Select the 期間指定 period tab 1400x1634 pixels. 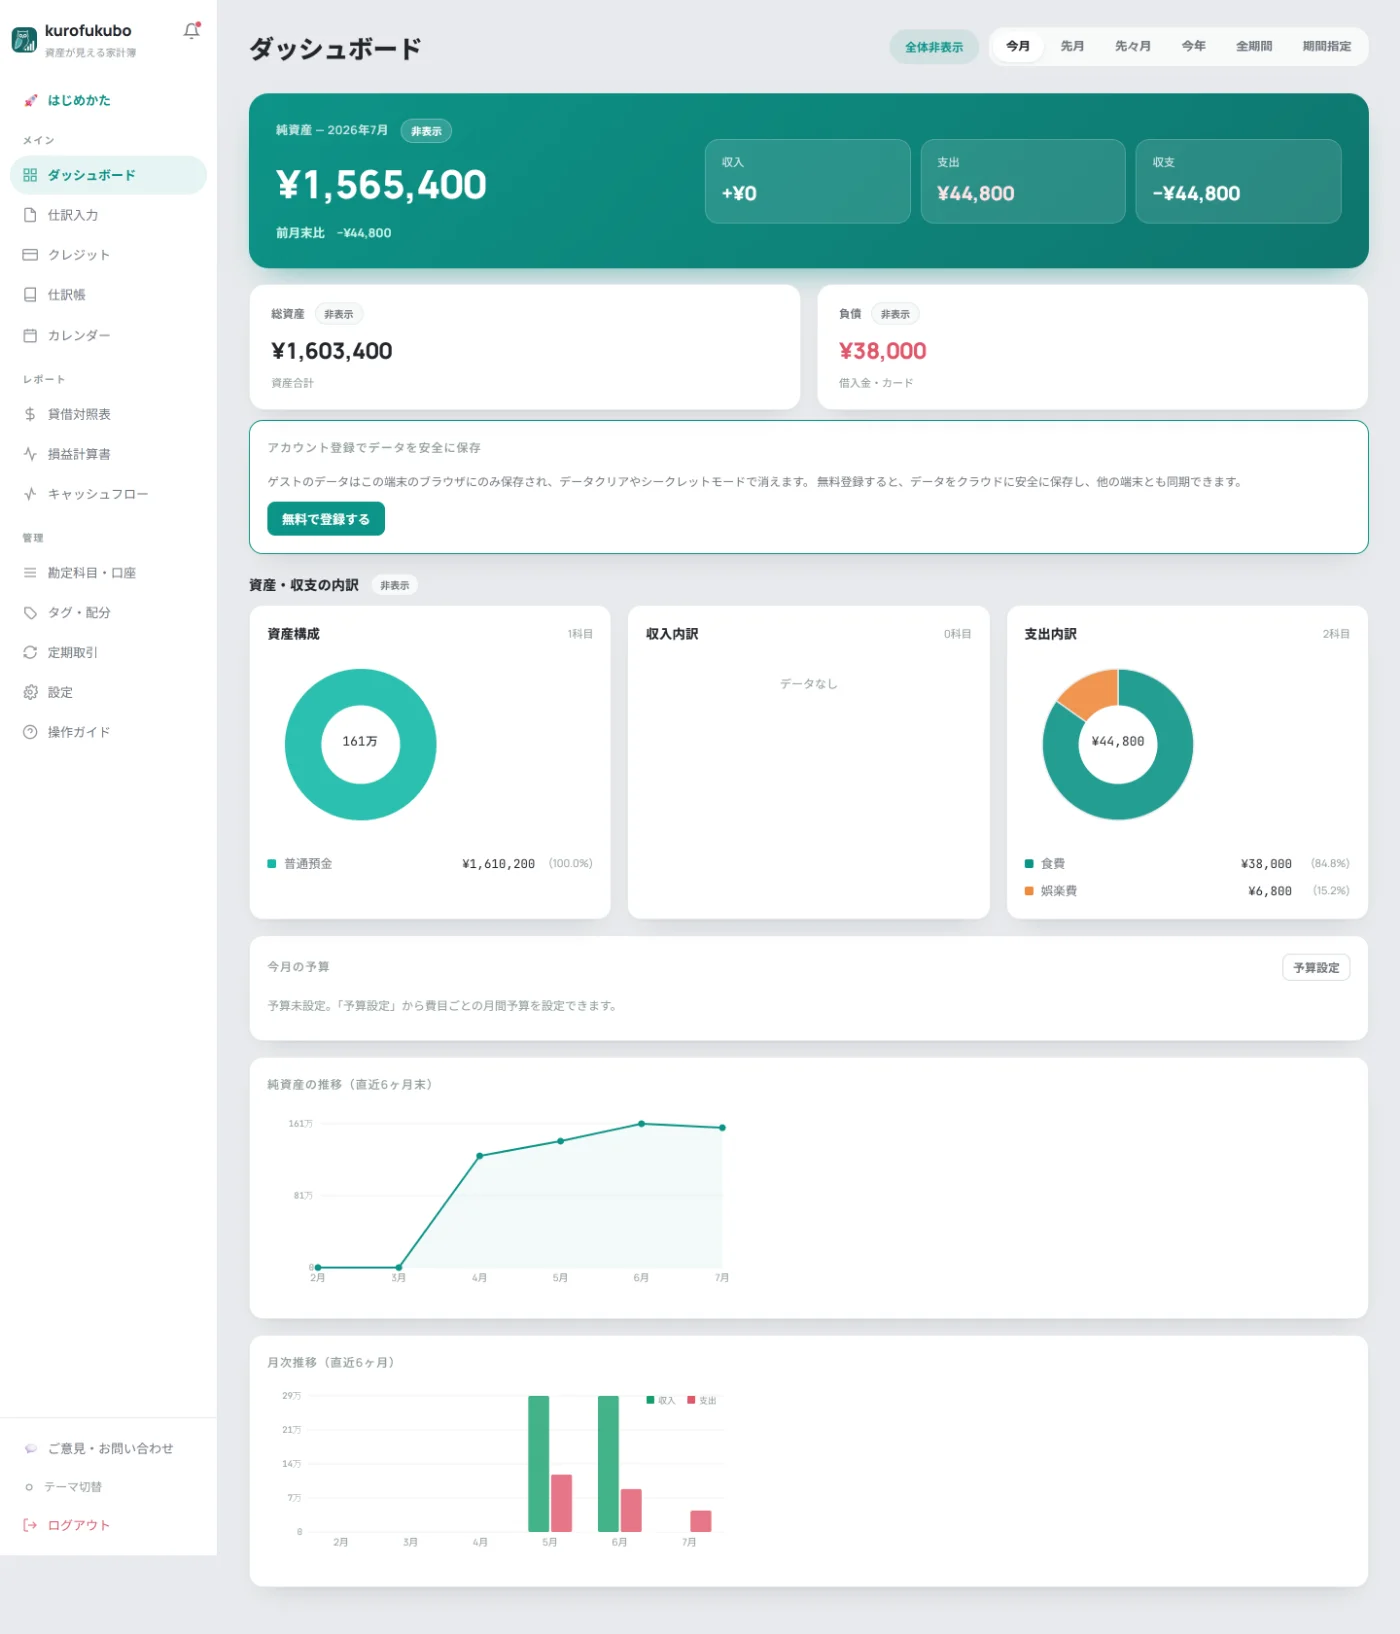[x=1326, y=46]
